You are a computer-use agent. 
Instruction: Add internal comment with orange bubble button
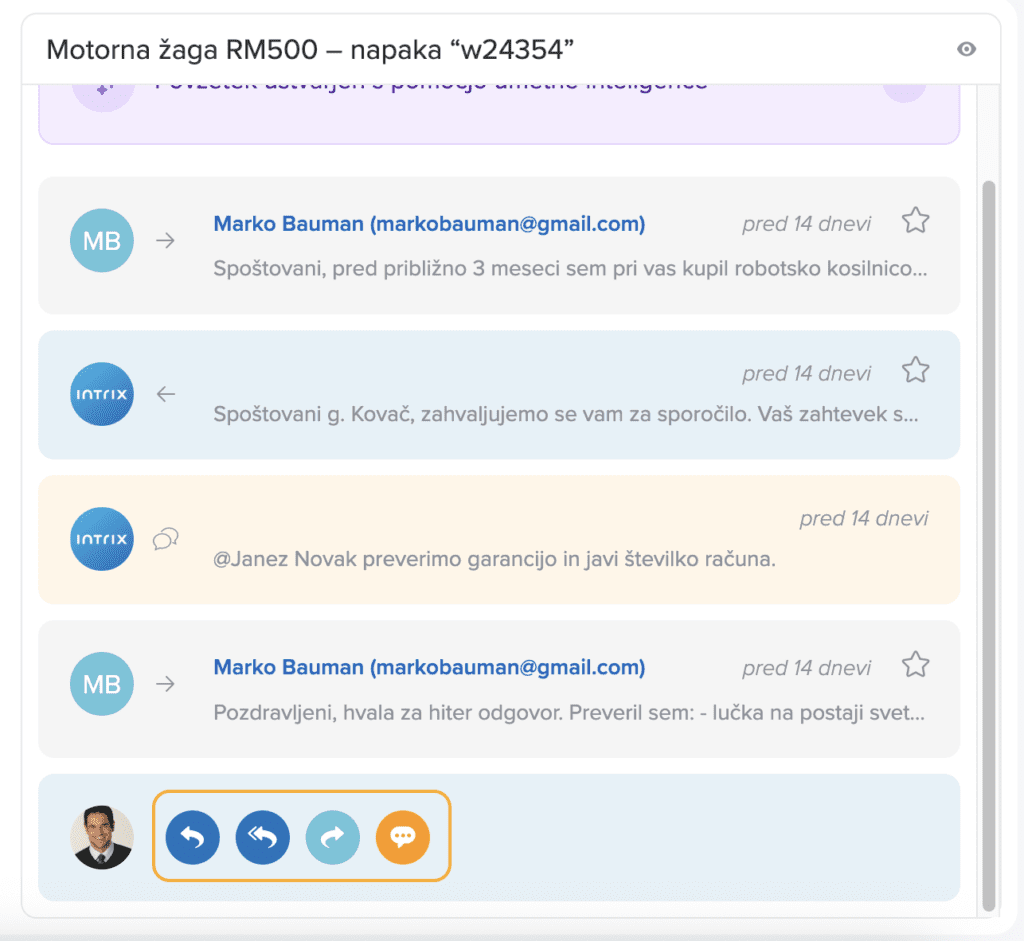coord(402,837)
